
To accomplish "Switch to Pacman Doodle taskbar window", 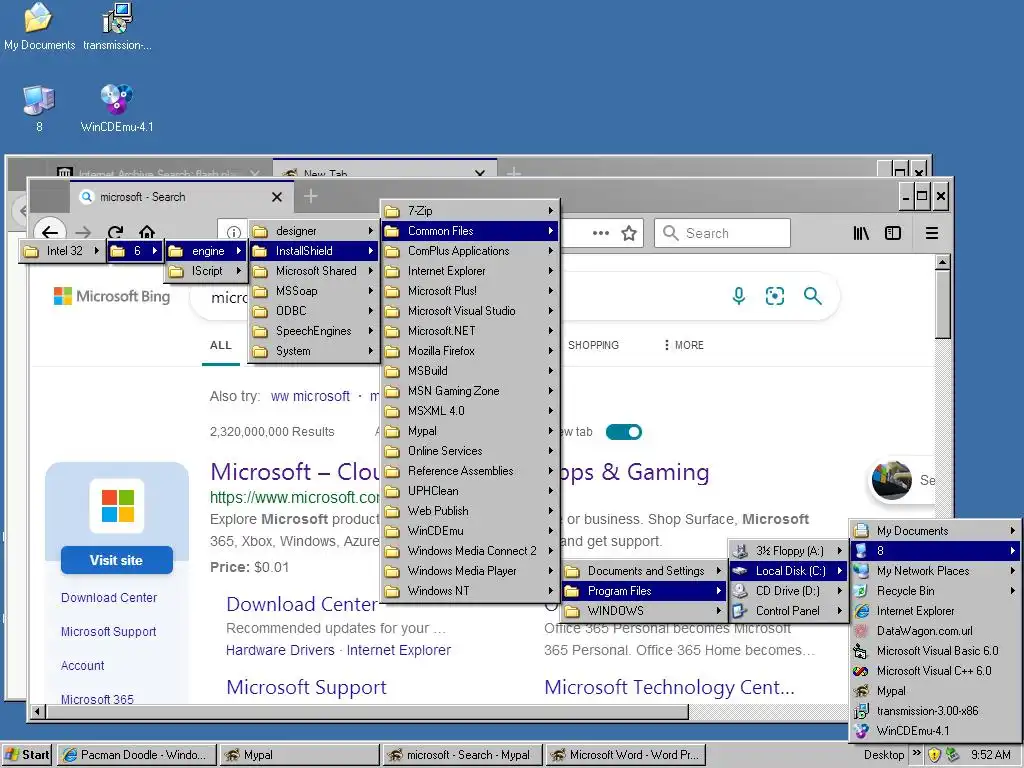I will pyautogui.click(x=136, y=755).
